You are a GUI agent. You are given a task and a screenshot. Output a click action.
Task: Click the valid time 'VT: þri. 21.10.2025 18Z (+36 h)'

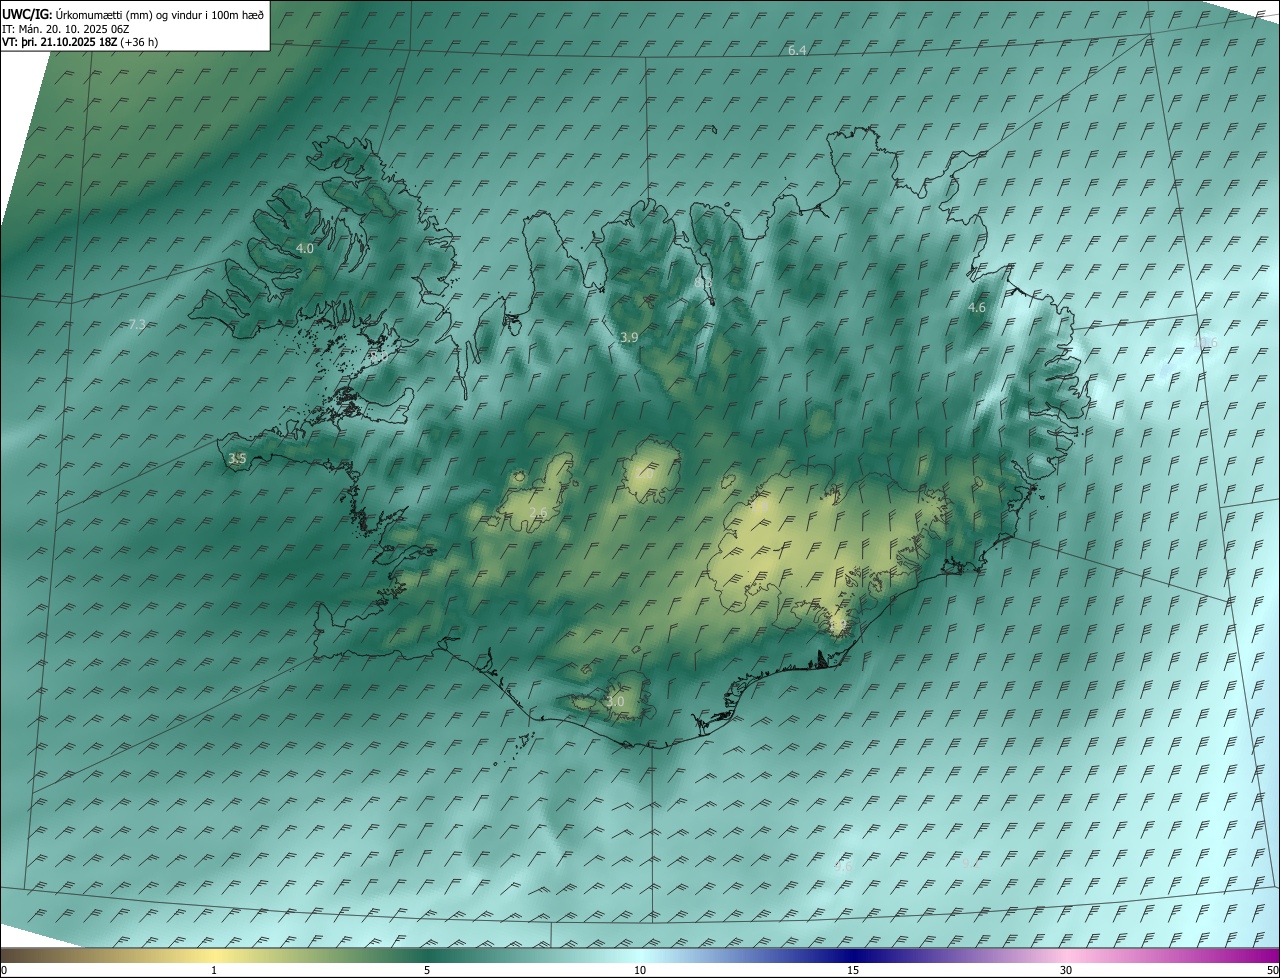(x=80, y=42)
